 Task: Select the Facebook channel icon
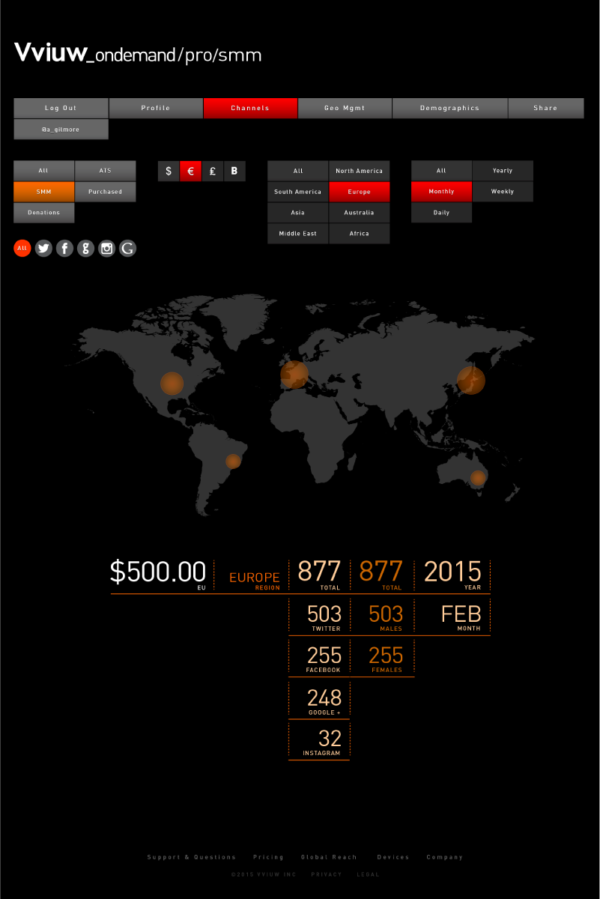[x=64, y=249]
